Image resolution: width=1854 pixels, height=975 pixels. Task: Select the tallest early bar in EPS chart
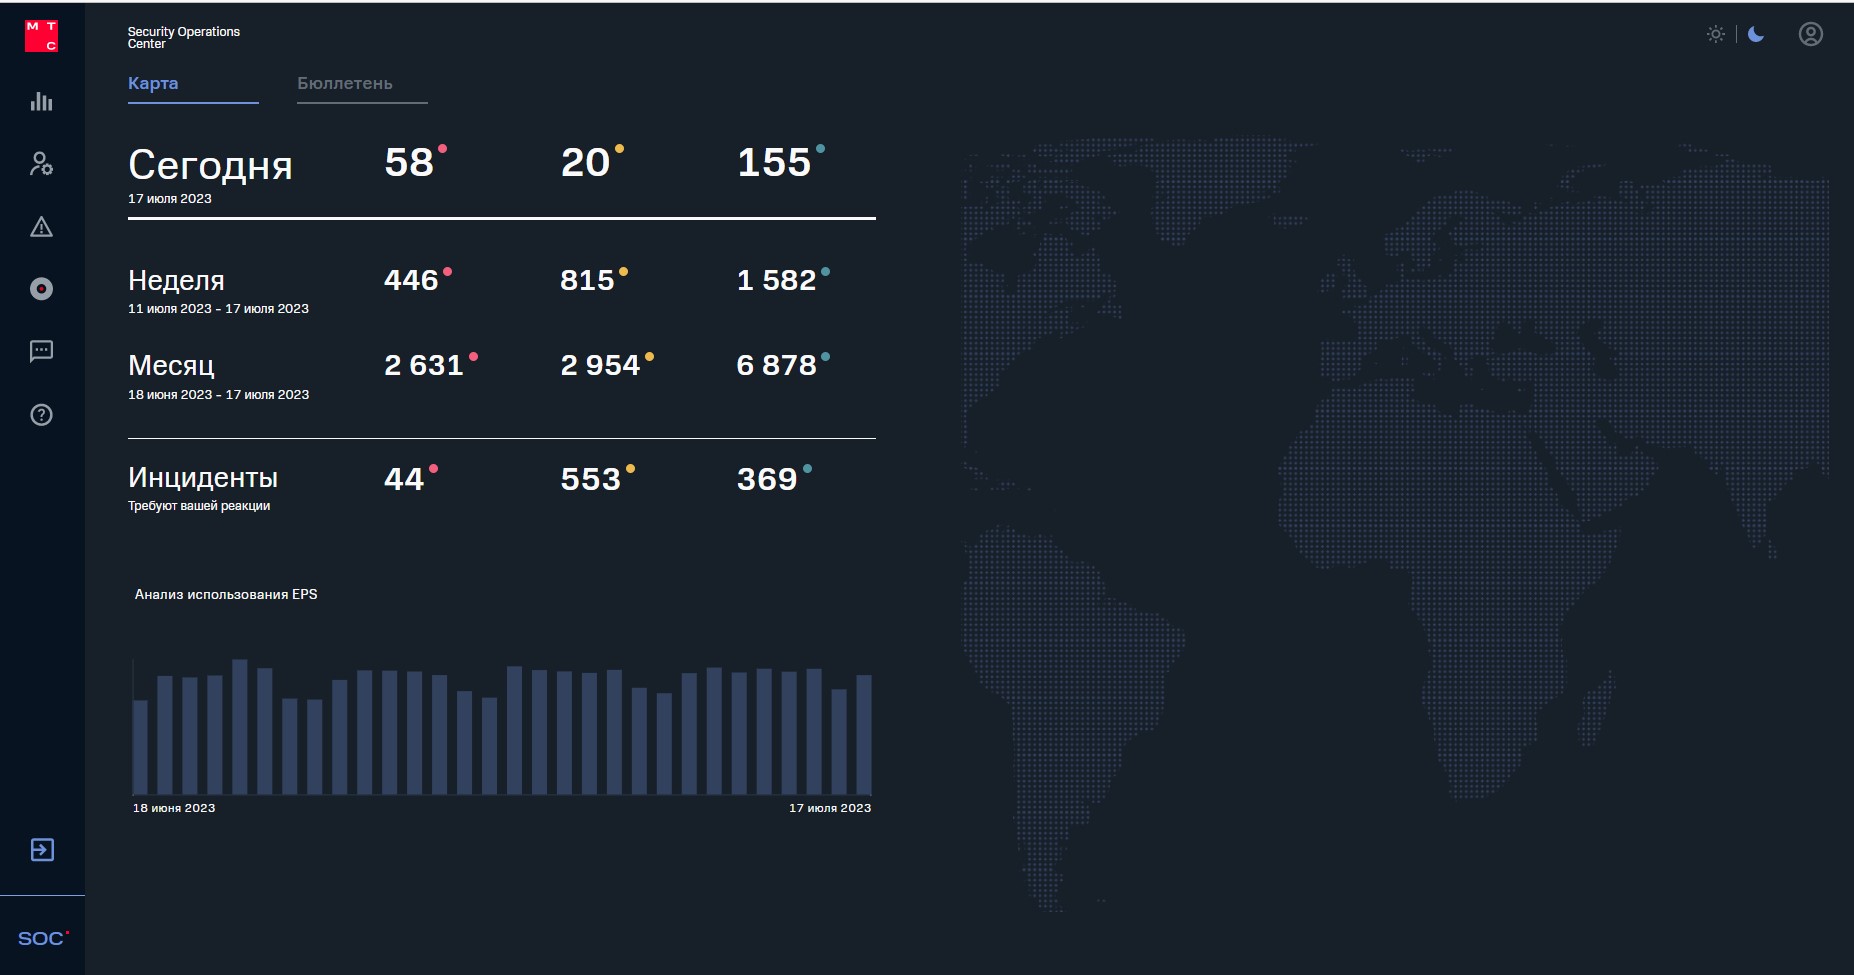click(240, 727)
